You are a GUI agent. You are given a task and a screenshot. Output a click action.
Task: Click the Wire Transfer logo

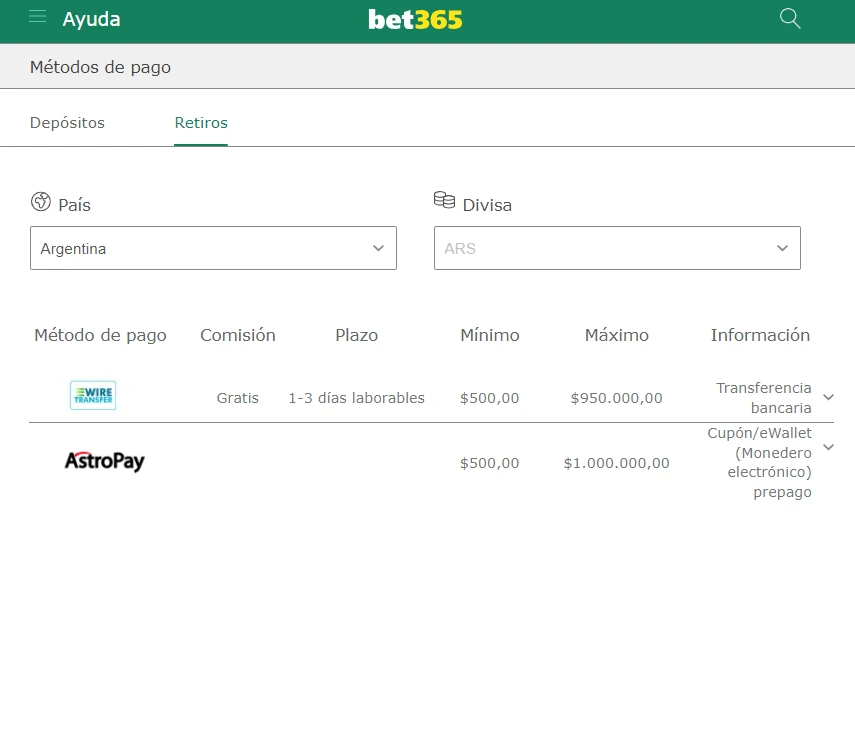(x=93, y=395)
